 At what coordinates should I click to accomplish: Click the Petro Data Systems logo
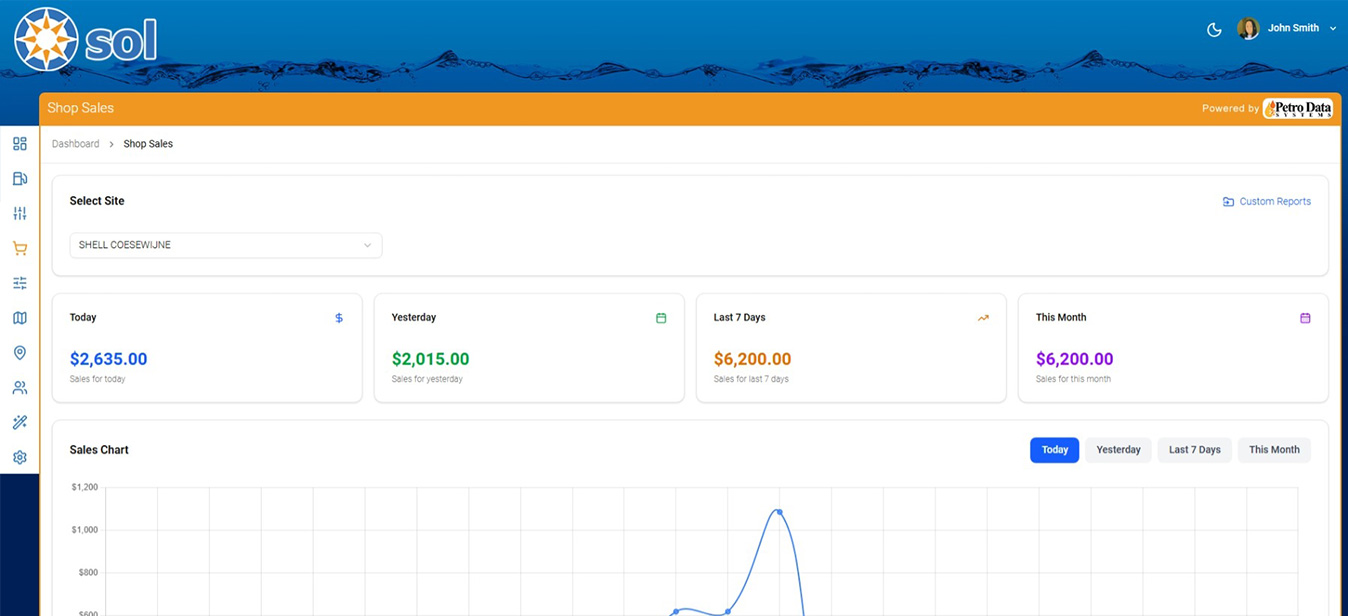point(1298,109)
